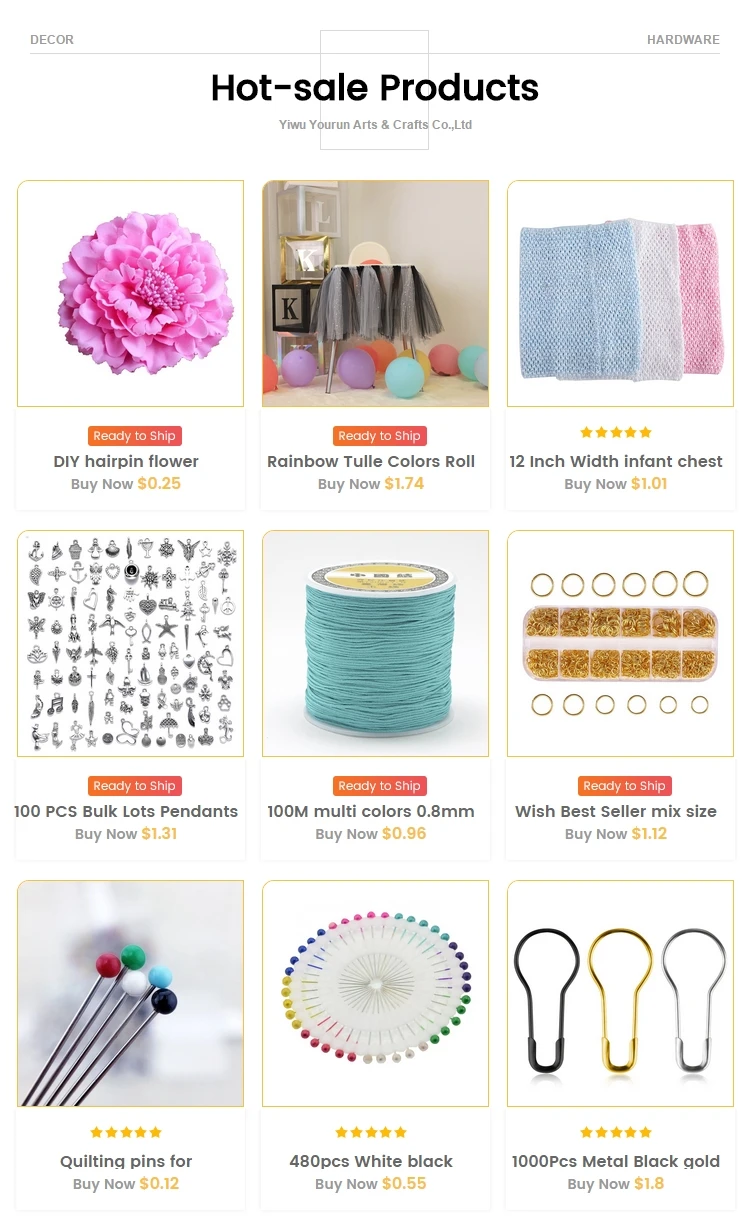View the tulle table skirt product photo
Viewport: 750px width, 1230px height.
[376, 294]
